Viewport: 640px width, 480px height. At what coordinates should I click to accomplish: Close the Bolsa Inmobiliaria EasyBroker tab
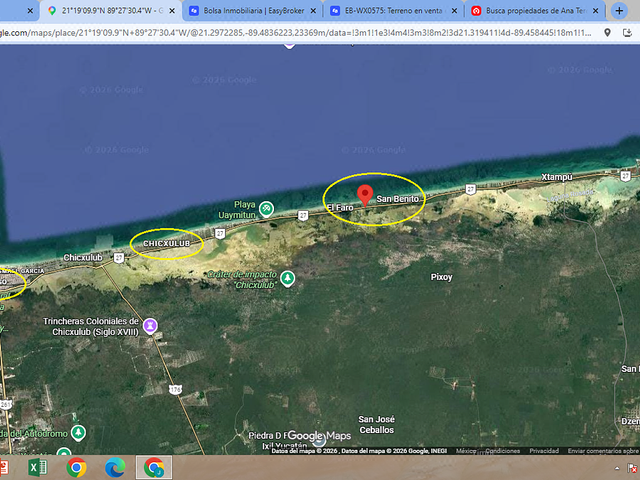[x=313, y=11]
